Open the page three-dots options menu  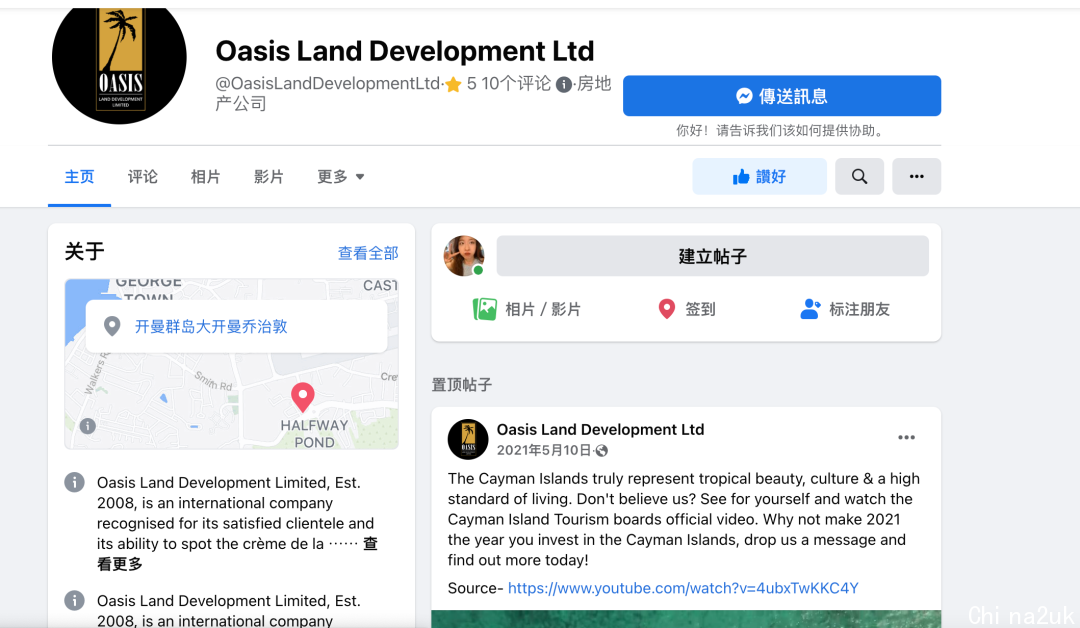coord(916,176)
